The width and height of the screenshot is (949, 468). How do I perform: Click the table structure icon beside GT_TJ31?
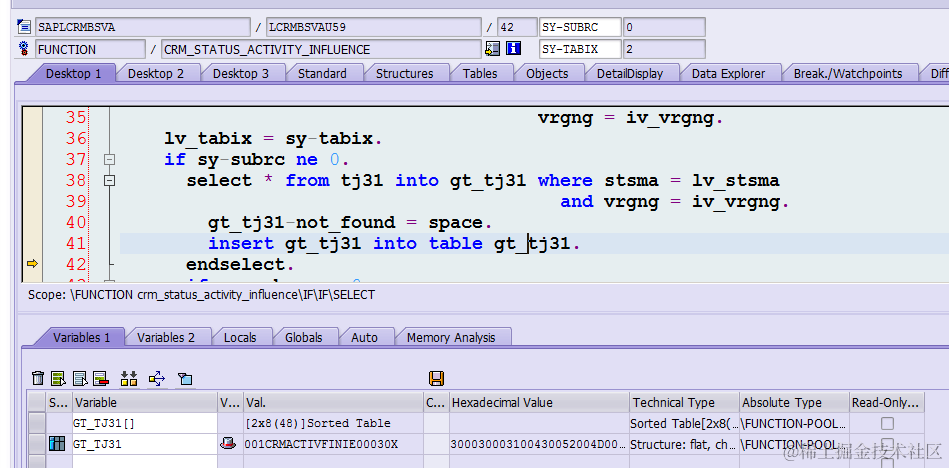57,444
